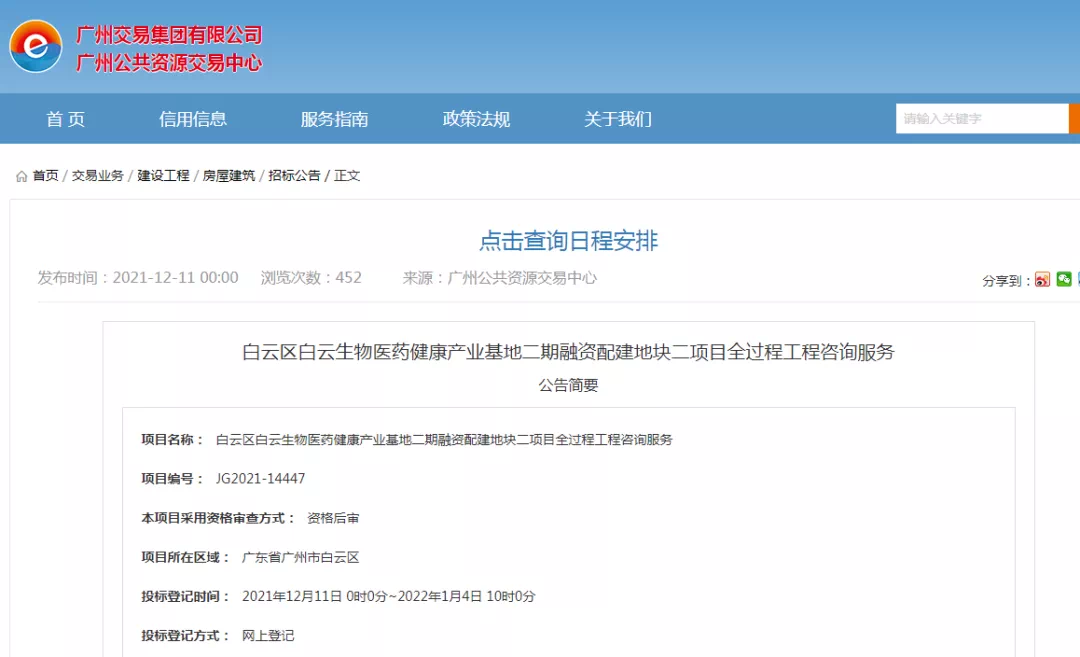Click the 公告简要 subtitle
The height and width of the screenshot is (657, 1080).
click(568, 385)
